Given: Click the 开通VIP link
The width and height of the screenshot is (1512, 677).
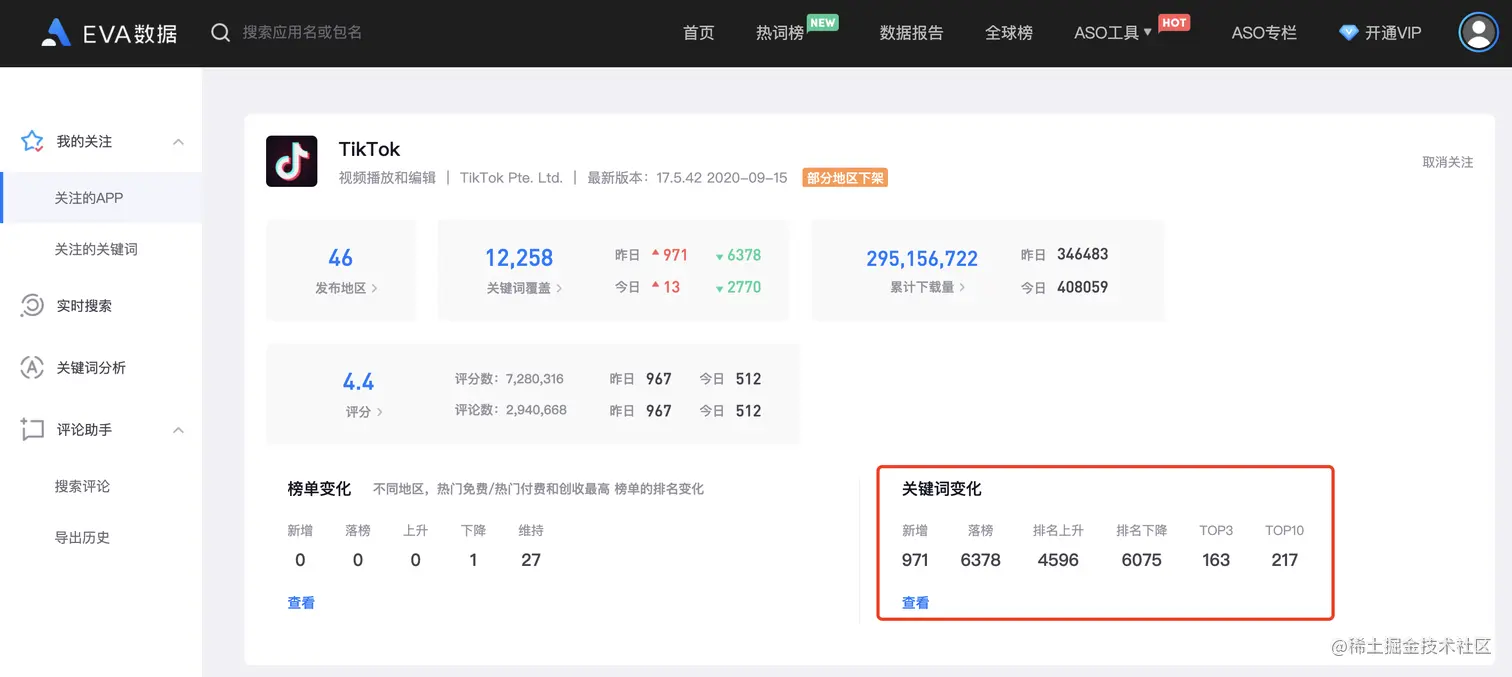Looking at the screenshot, I should (1393, 33).
